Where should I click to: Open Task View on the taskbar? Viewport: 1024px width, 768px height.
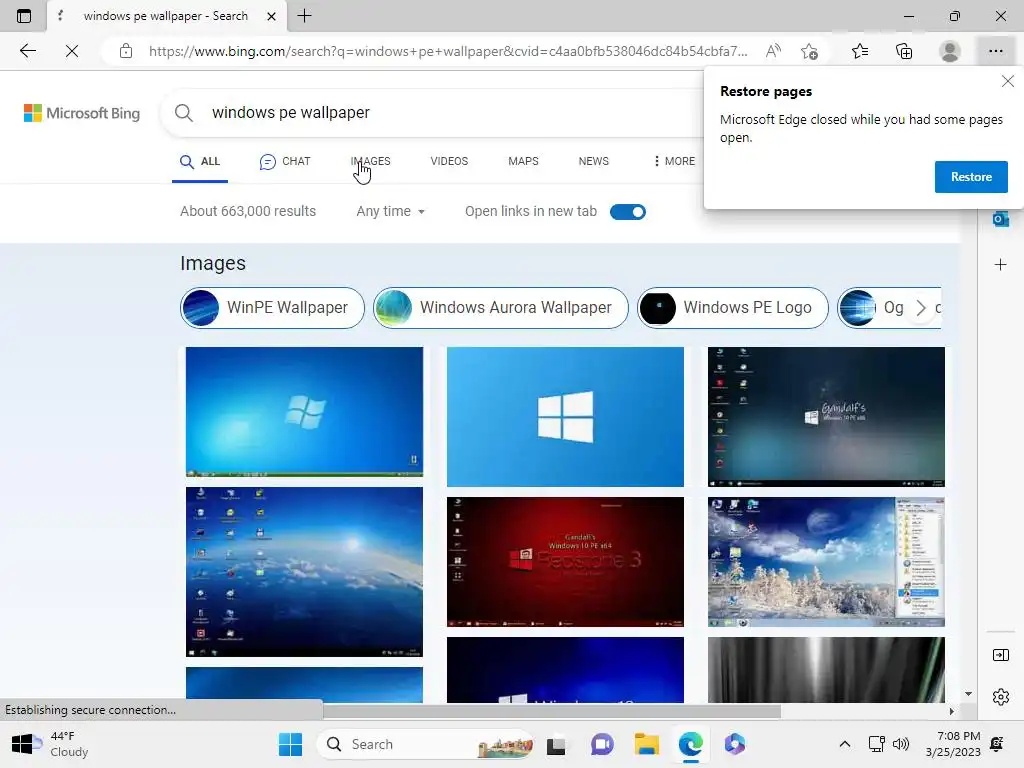(x=556, y=744)
